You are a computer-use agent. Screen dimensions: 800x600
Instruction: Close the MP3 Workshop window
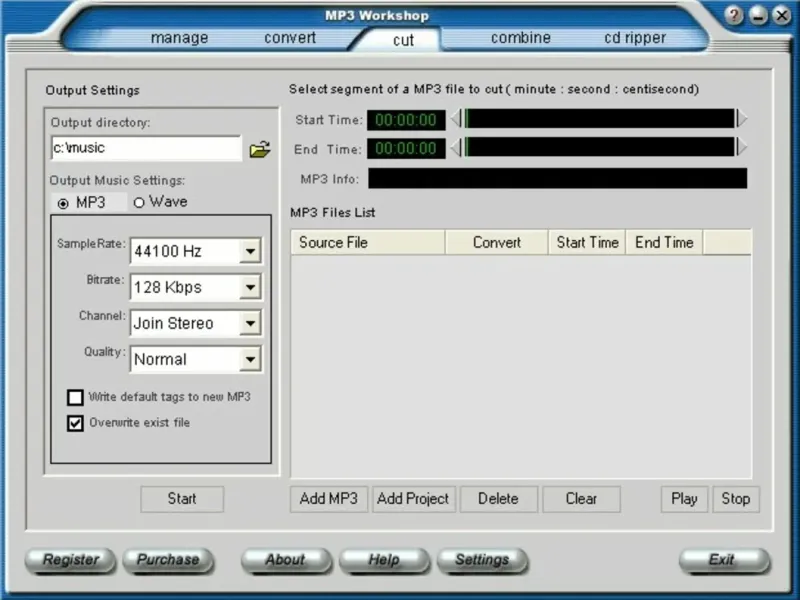pyautogui.click(x=782, y=16)
